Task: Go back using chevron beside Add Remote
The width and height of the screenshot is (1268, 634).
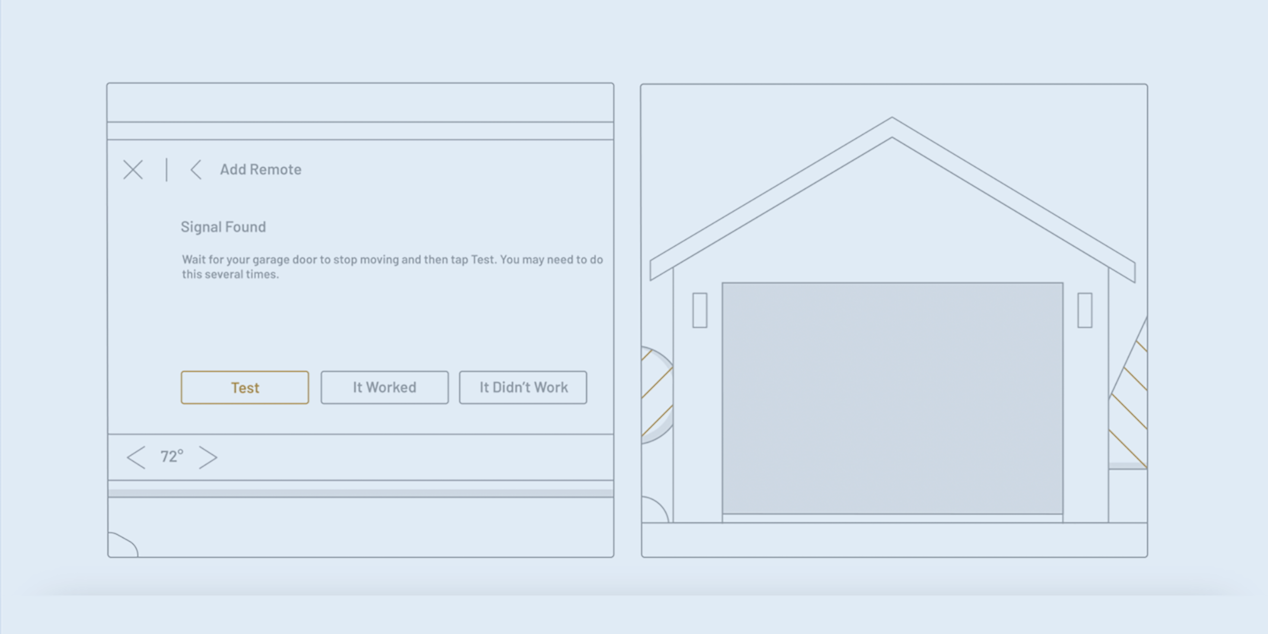Action: coord(196,170)
